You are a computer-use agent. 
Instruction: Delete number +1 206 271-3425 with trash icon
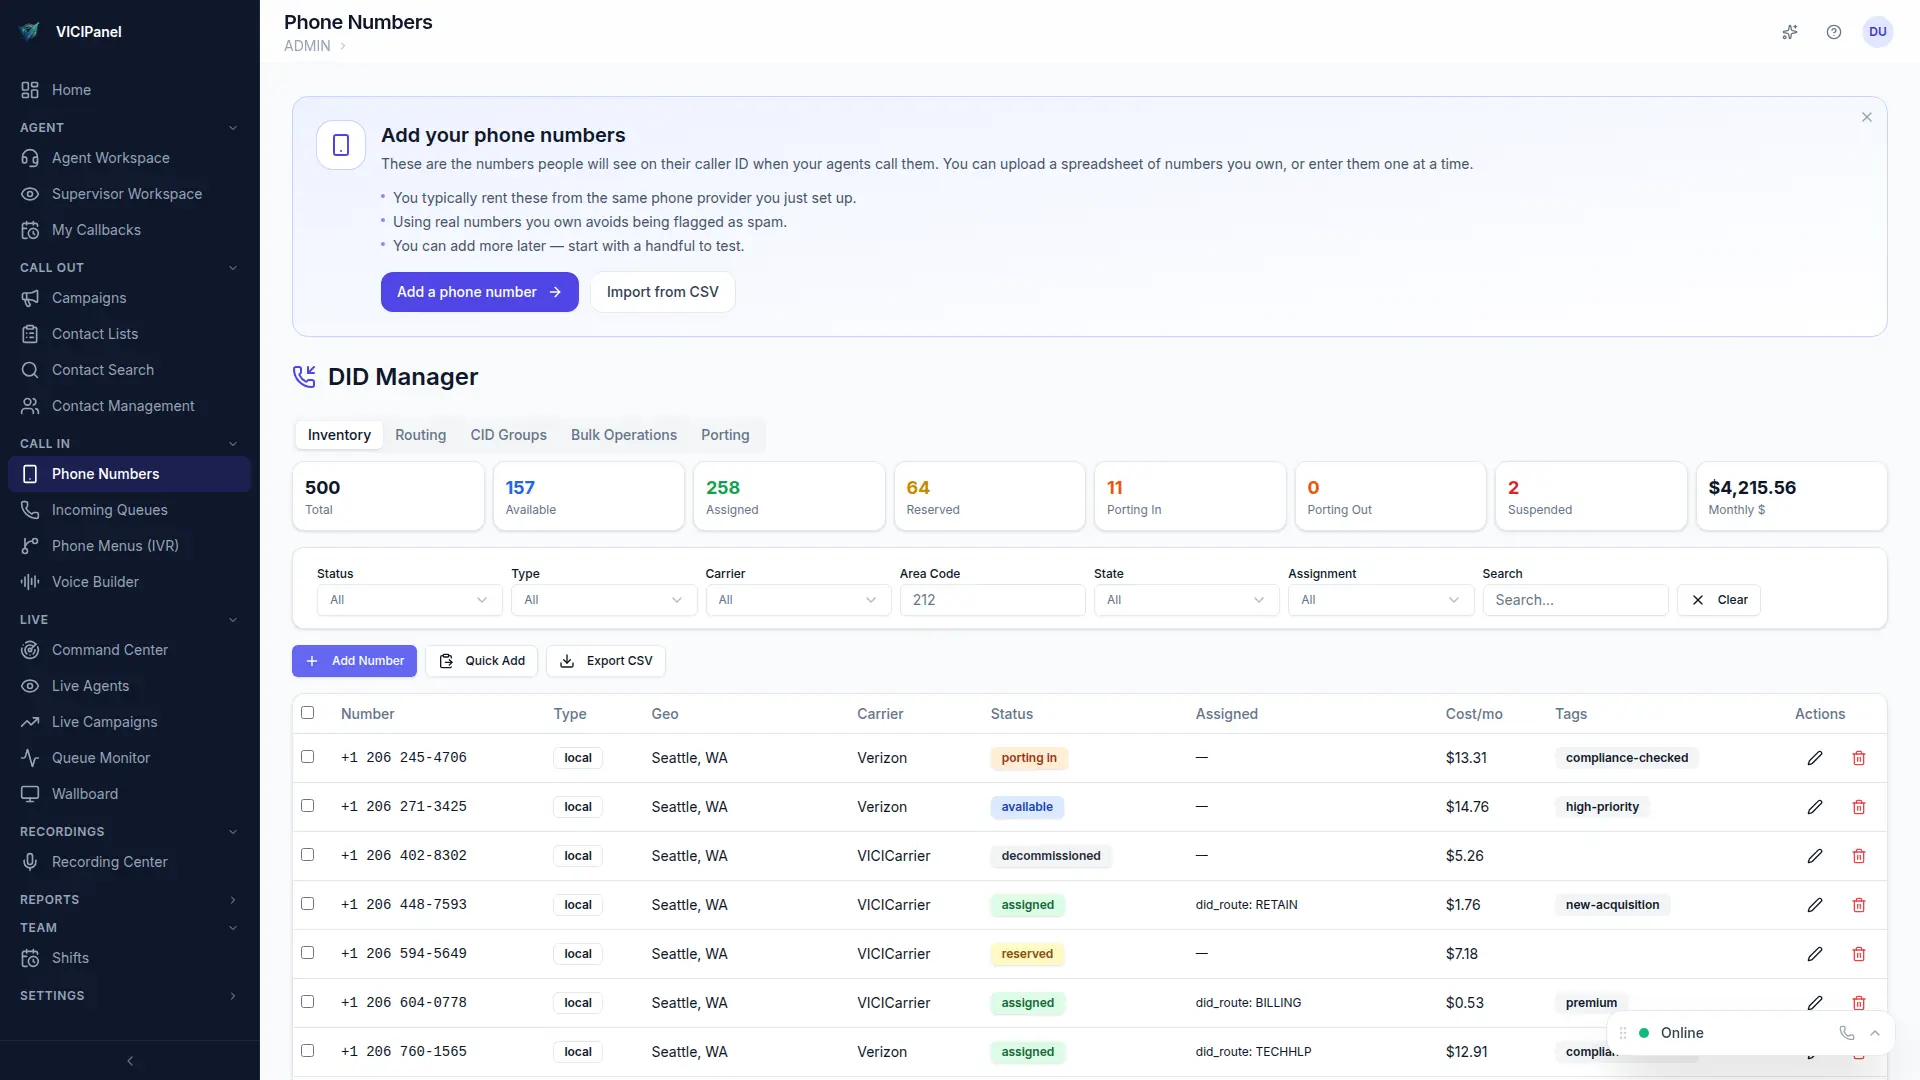click(1859, 807)
